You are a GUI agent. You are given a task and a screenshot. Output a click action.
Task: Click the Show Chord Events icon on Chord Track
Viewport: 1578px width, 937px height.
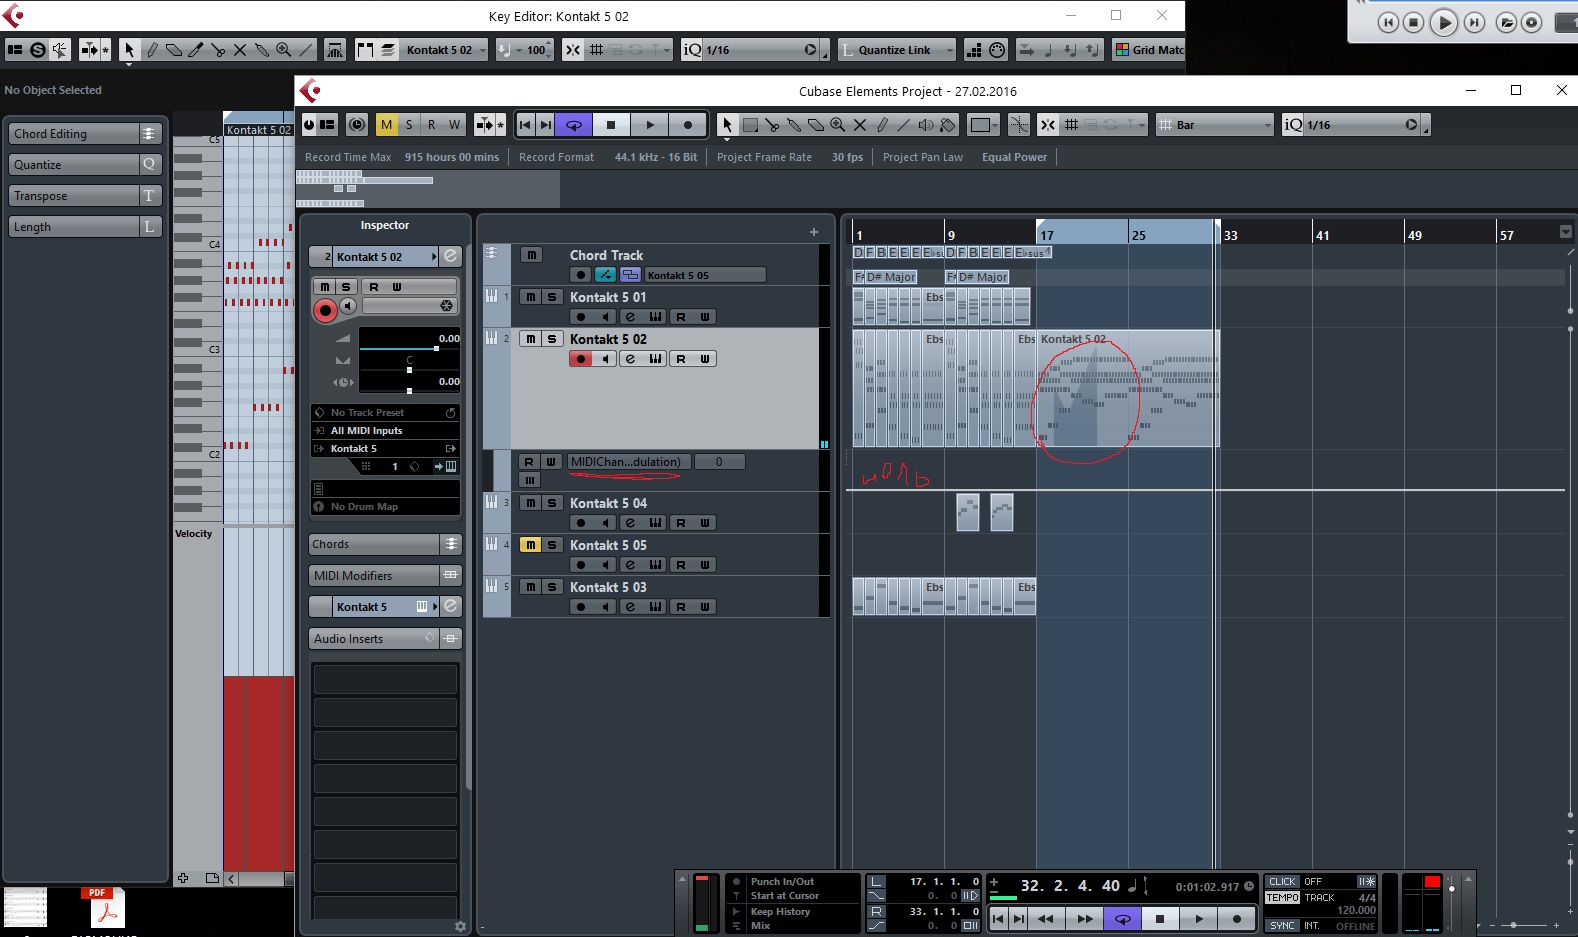[x=630, y=275]
